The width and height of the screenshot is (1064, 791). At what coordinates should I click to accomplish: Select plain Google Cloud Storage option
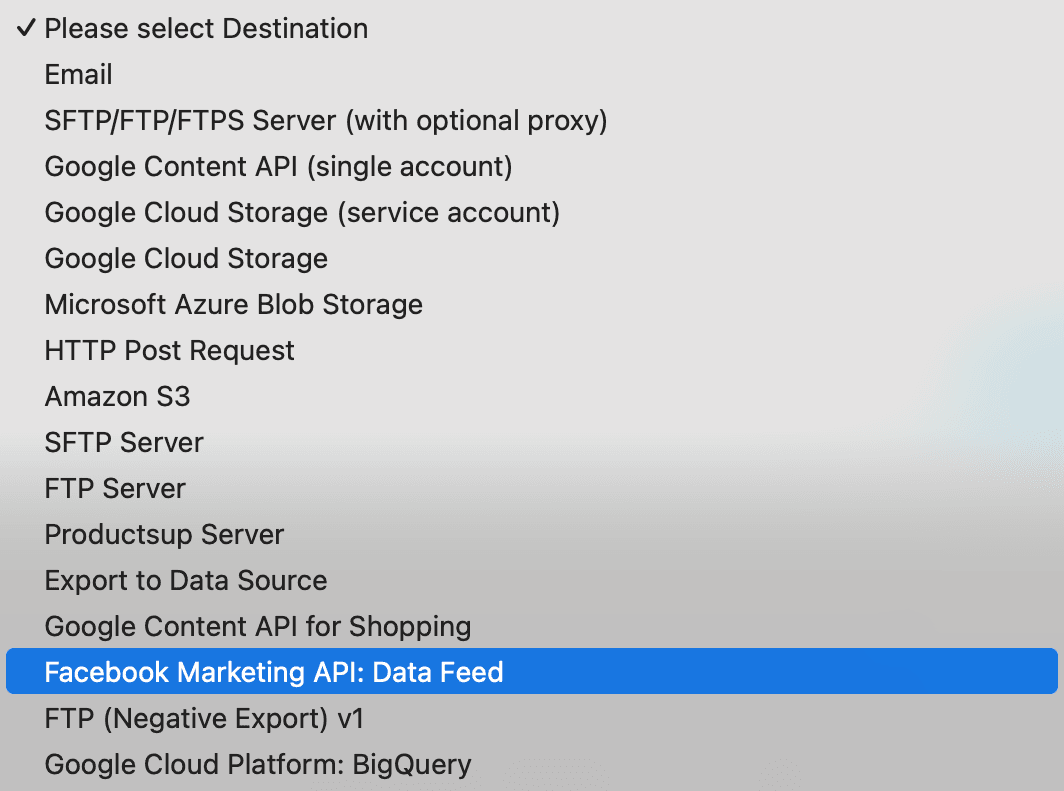pyautogui.click(x=186, y=259)
